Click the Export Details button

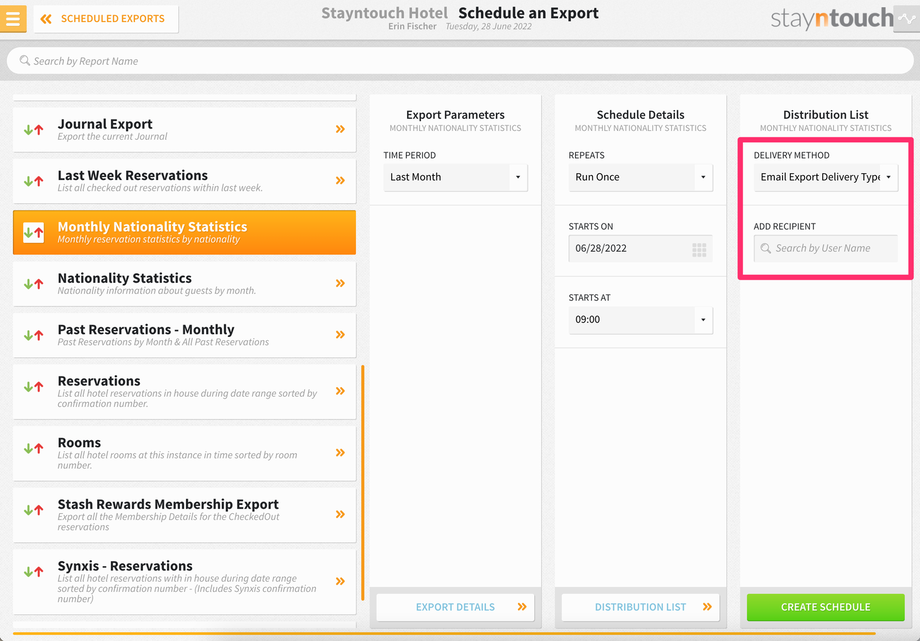(455, 607)
